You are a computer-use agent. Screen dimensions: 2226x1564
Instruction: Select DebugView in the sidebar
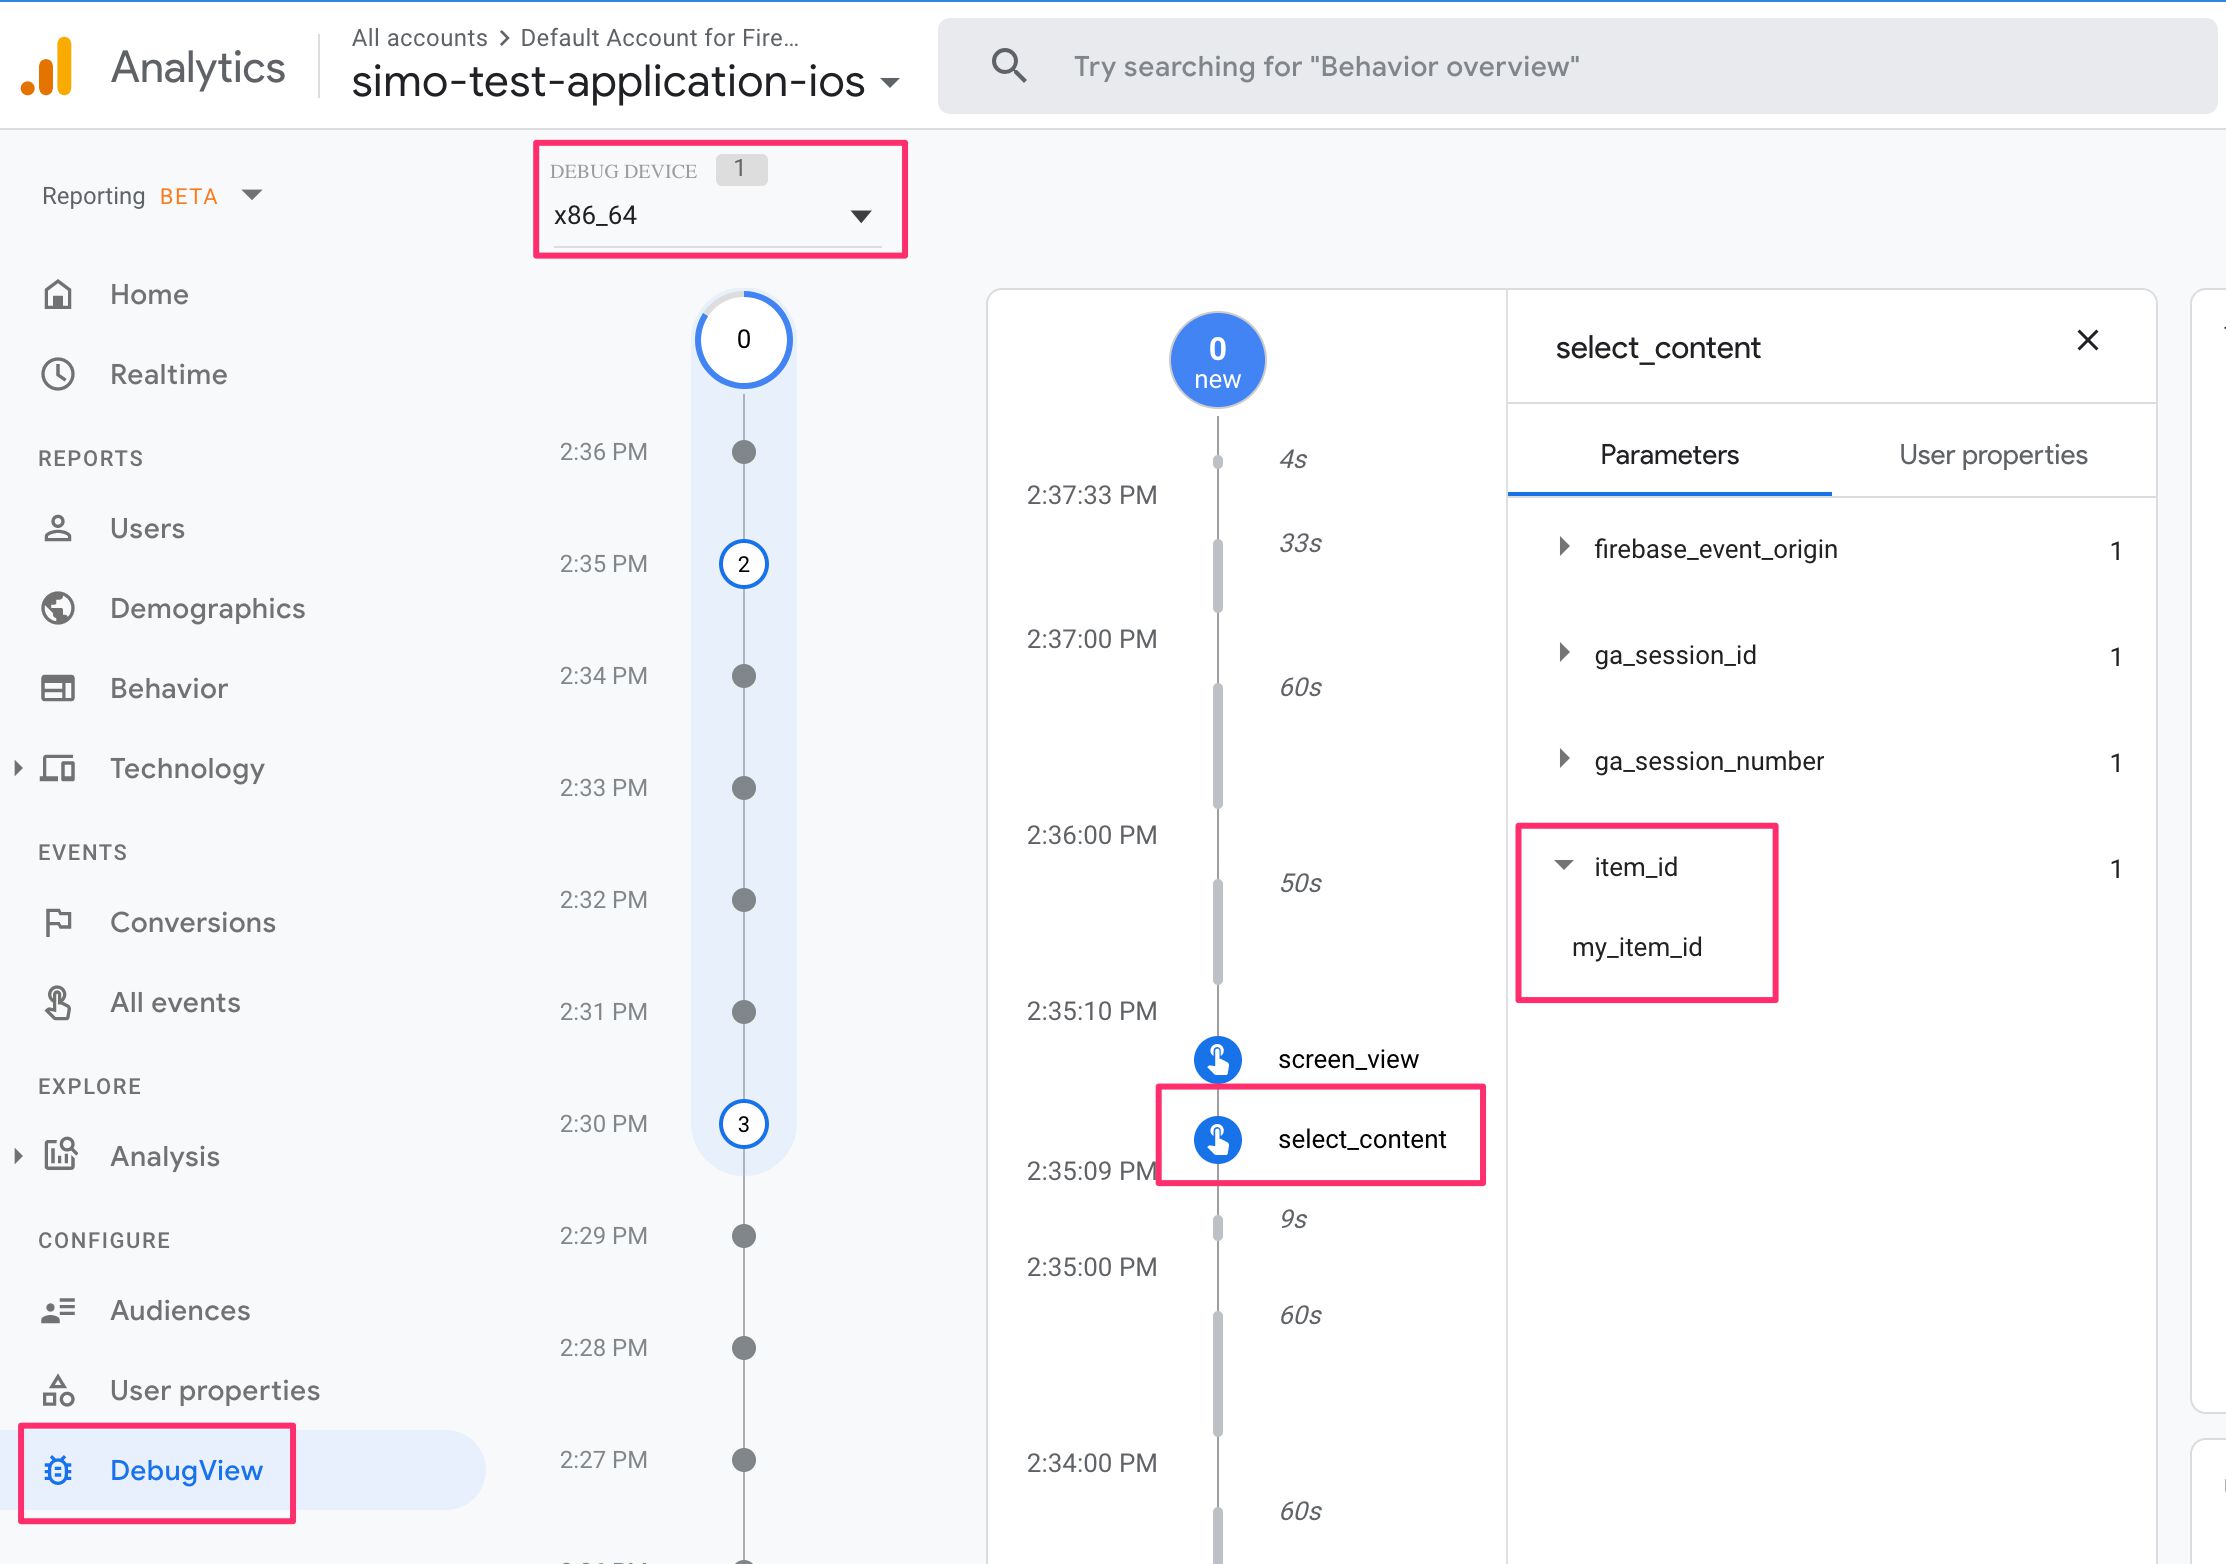click(186, 1470)
